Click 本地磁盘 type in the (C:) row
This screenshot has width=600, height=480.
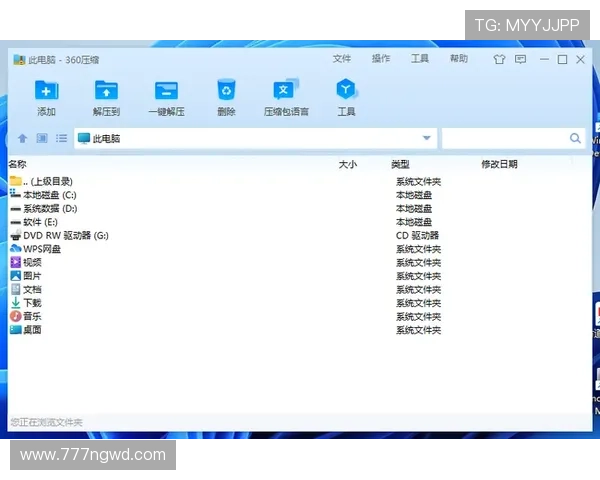click(x=414, y=195)
